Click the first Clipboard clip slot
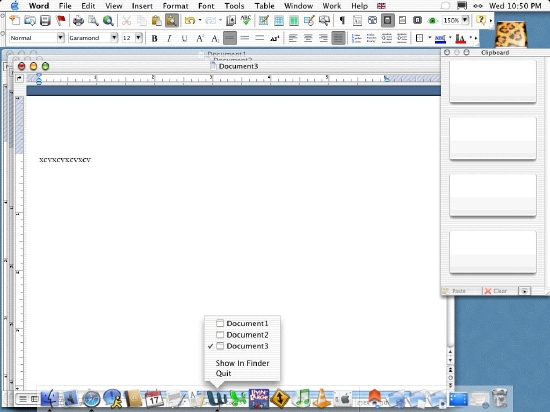This screenshot has width=550, height=412. [x=493, y=81]
